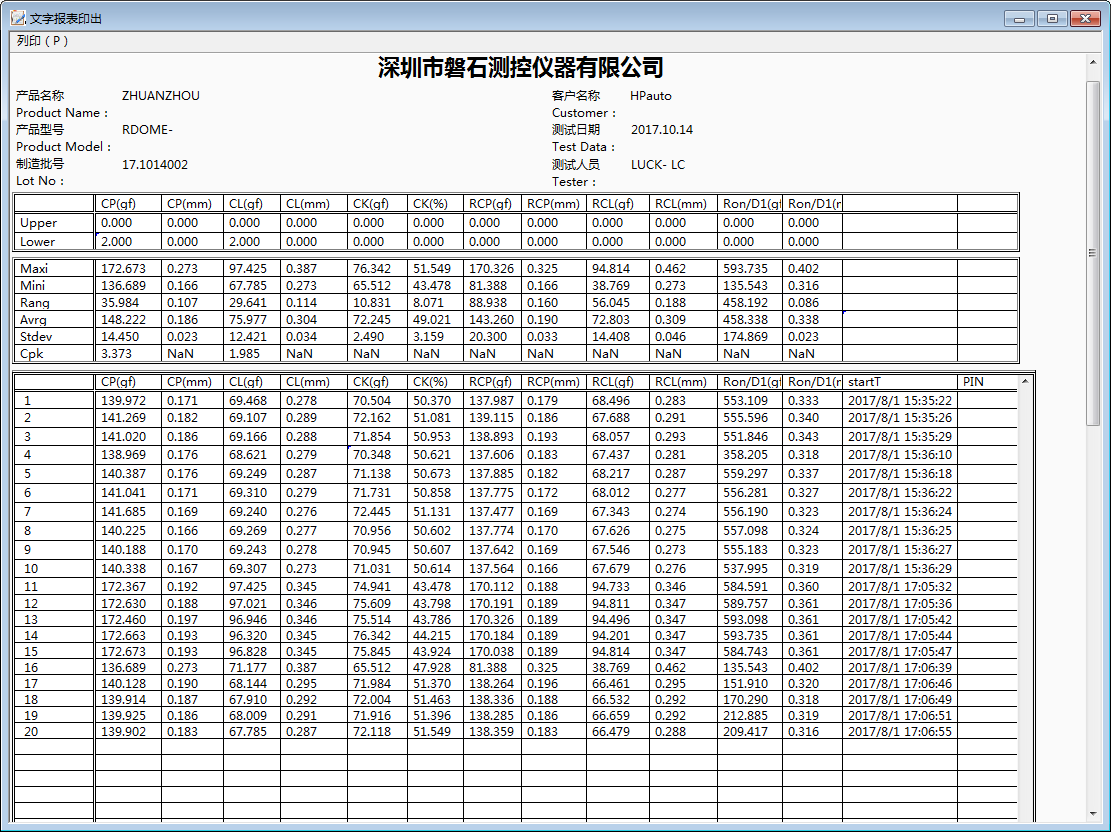Click the data table scrollbar's up arrow
The width and height of the screenshot is (1111, 832).
click(1024, 382)
